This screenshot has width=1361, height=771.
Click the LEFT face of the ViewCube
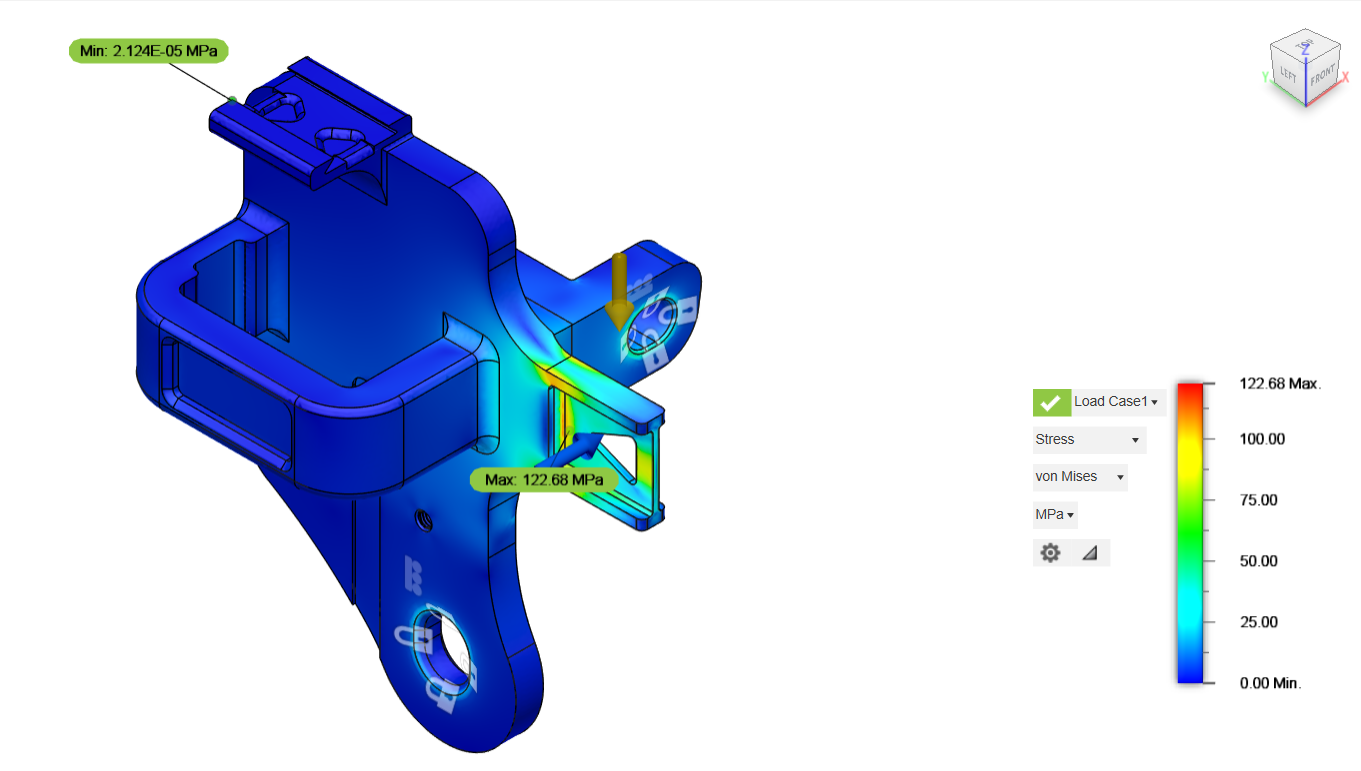click(1288, 76)
